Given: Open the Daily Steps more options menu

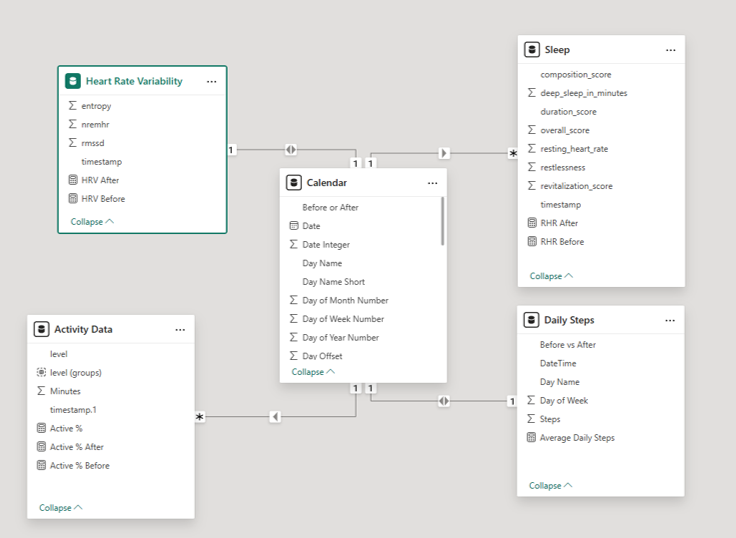Looking at the screenshot, I should 670,321.
